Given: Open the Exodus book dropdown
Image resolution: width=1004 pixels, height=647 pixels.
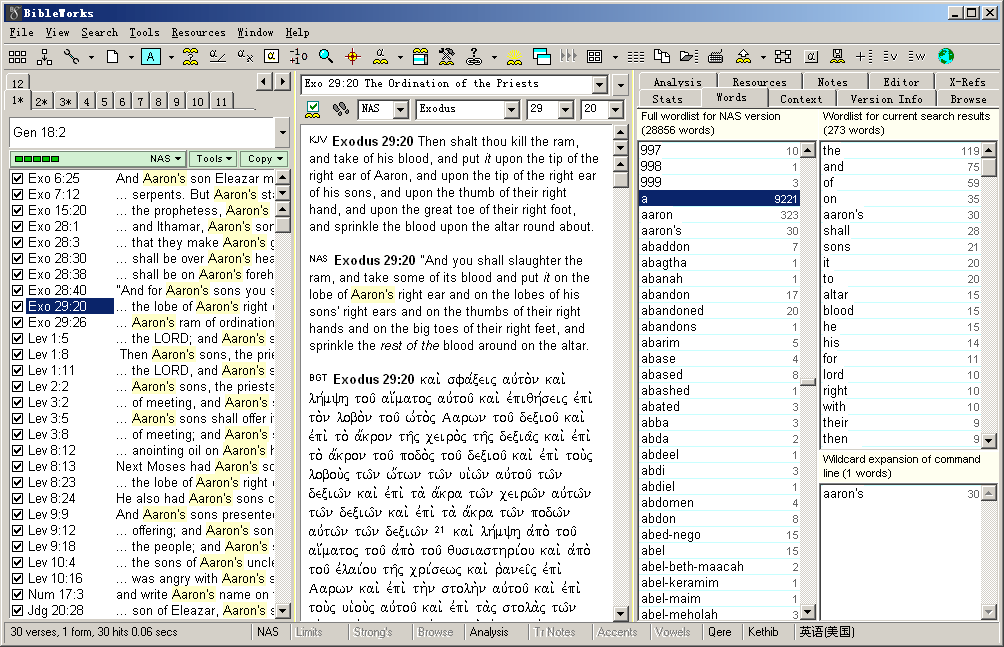Looking at the screenshot, I should 511,110.
